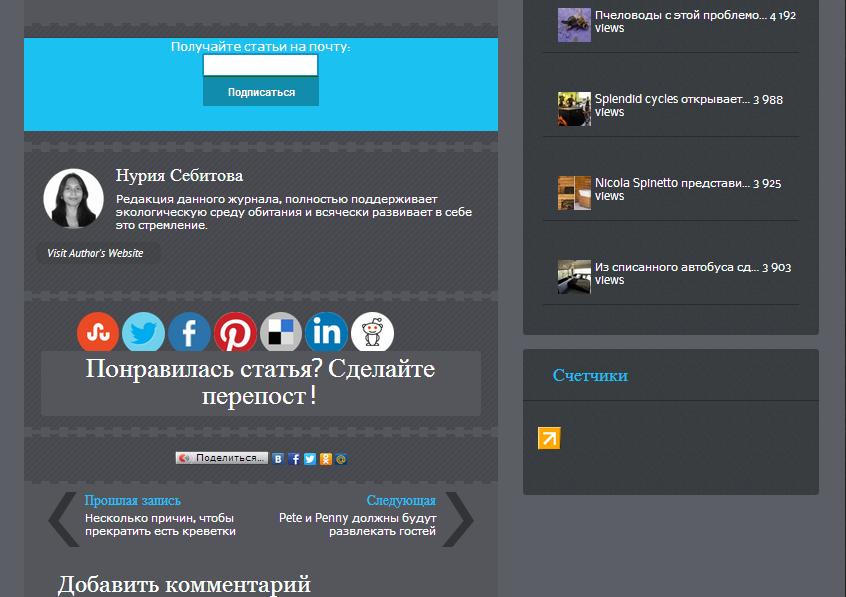
Task: Open the Nicola Spinetto post link
Action: pos(671,184)
